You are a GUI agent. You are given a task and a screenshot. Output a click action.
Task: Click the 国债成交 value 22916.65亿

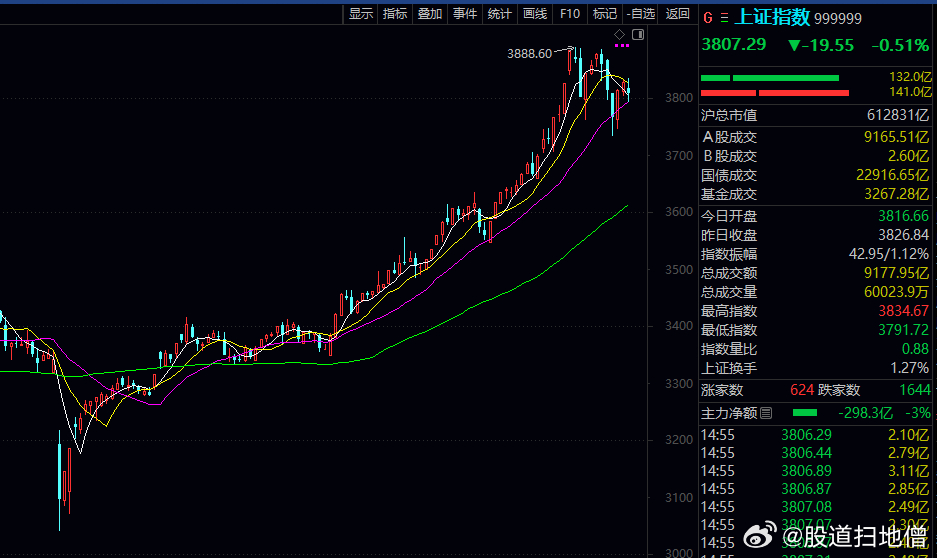click(893, 175)
